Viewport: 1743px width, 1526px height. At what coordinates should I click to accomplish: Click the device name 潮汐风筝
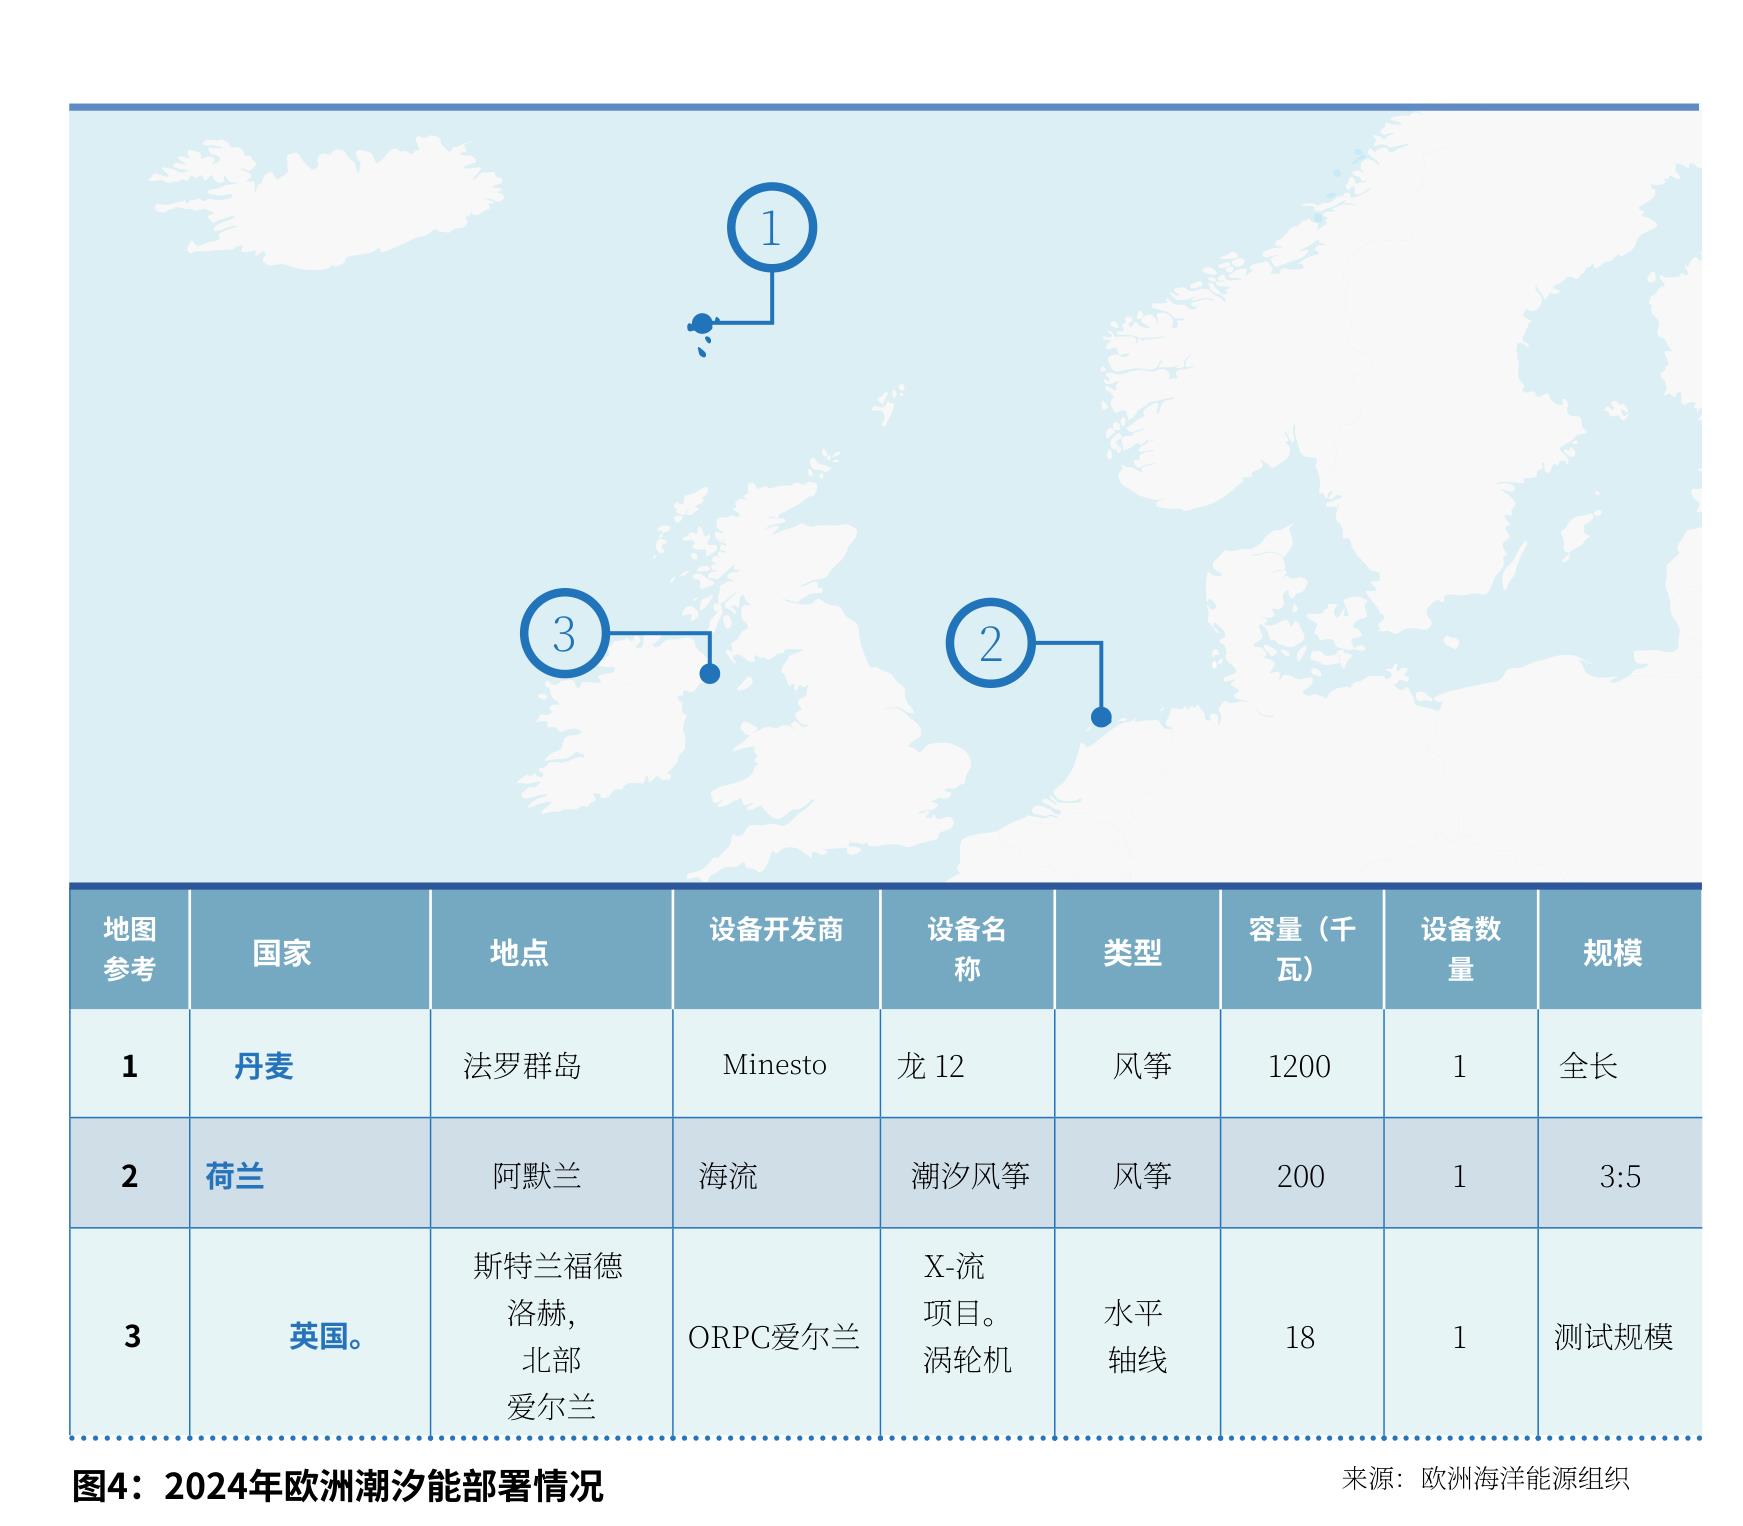970,1176
